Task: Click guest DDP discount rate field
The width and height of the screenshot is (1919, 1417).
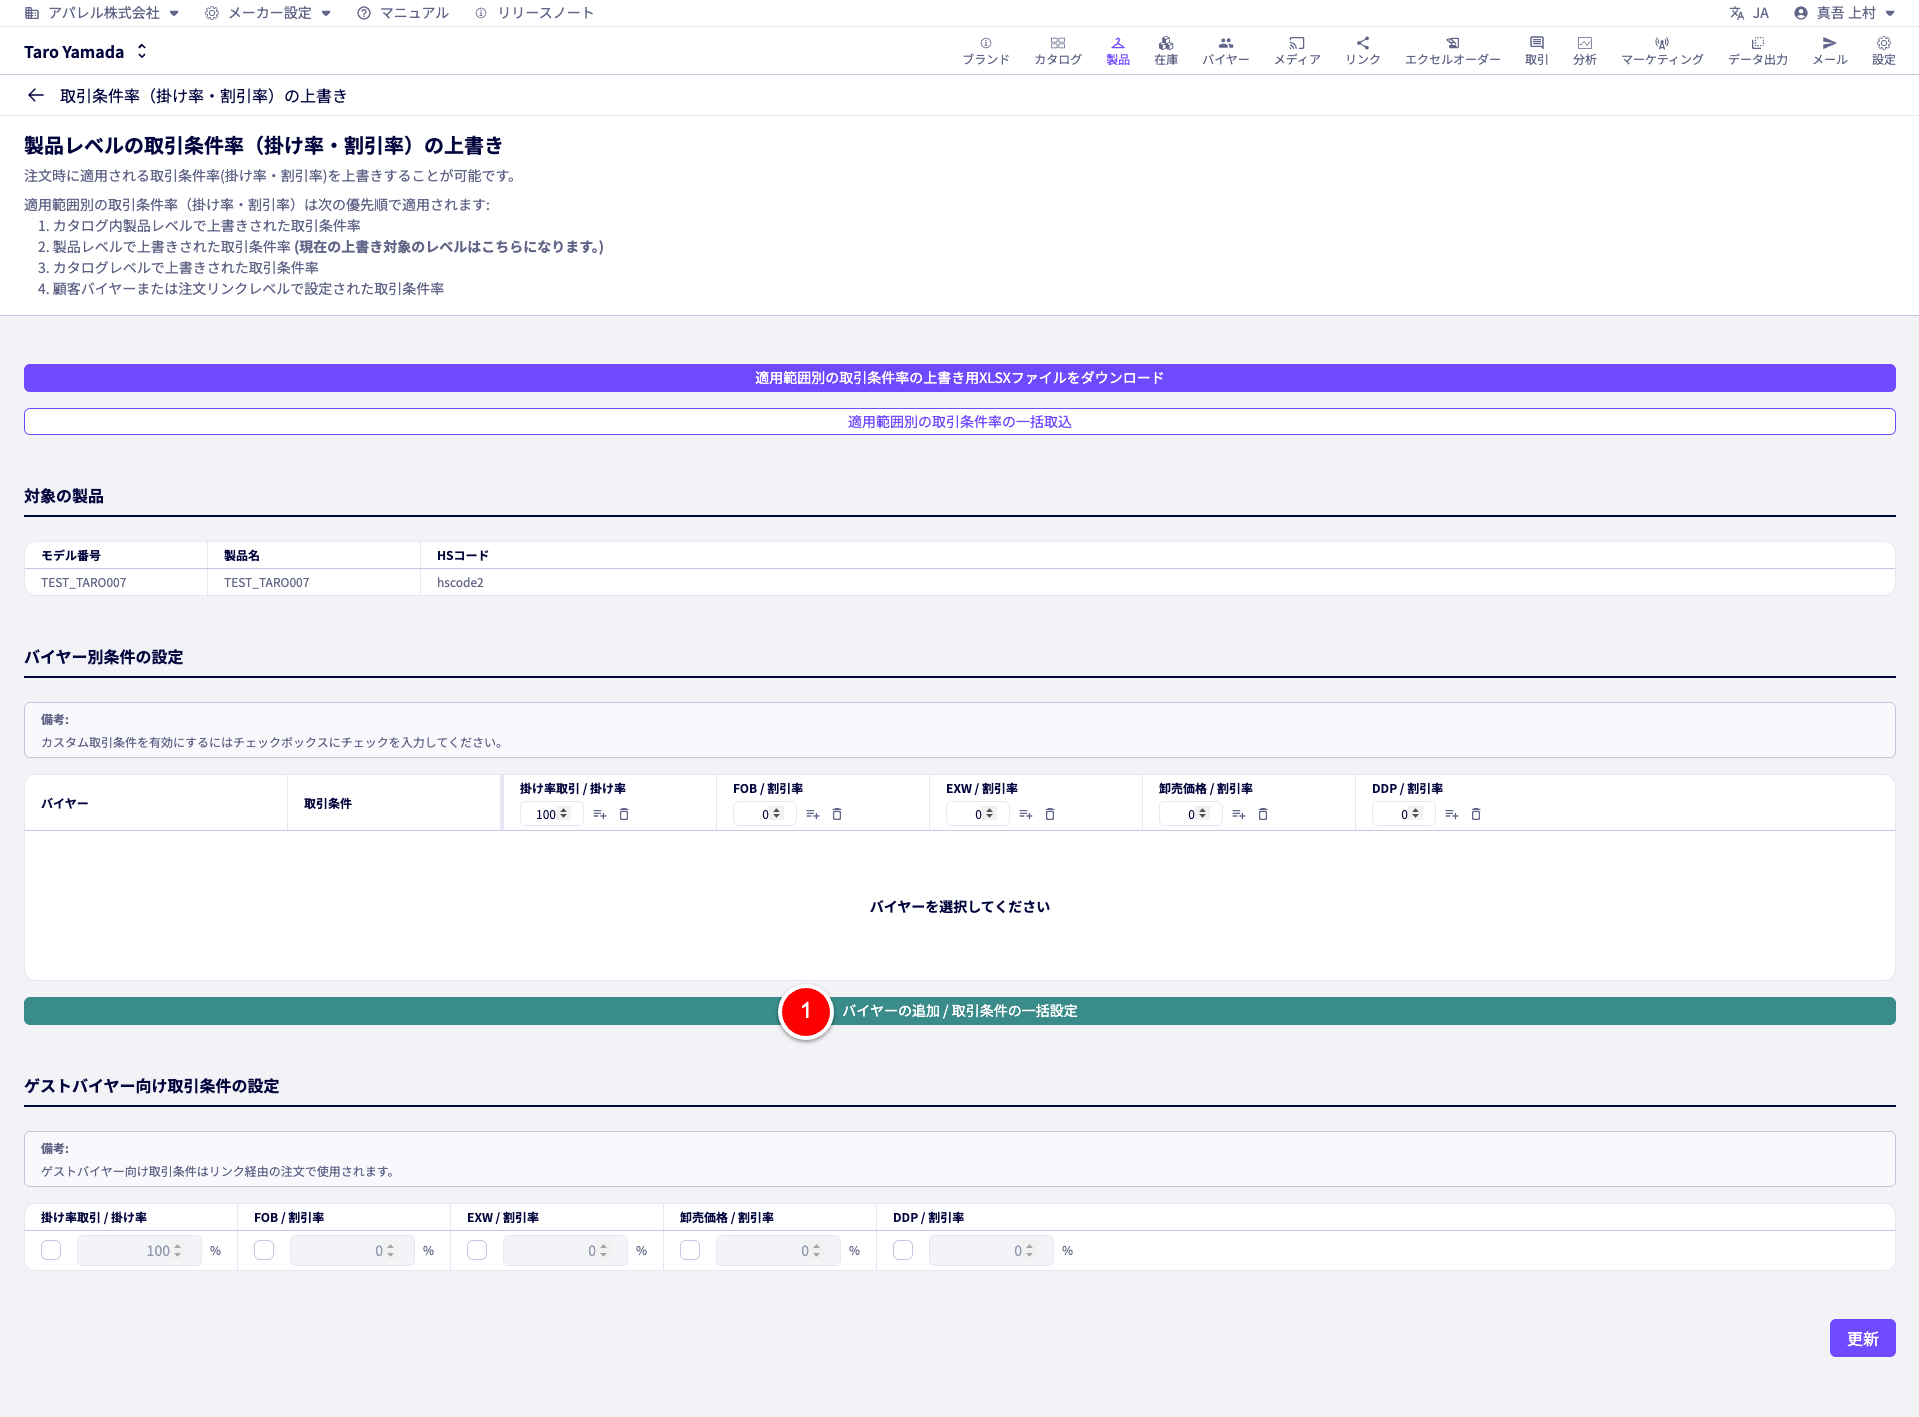Action: point(991,1251)
